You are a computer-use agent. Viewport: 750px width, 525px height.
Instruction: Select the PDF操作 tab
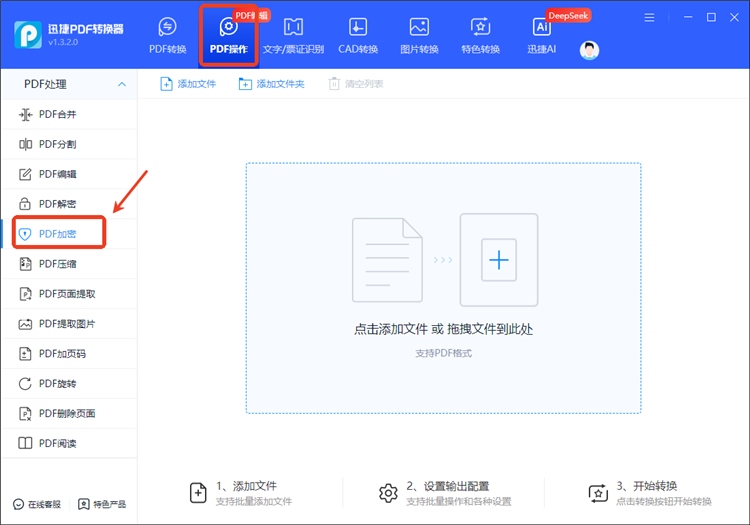pos(229,36)
